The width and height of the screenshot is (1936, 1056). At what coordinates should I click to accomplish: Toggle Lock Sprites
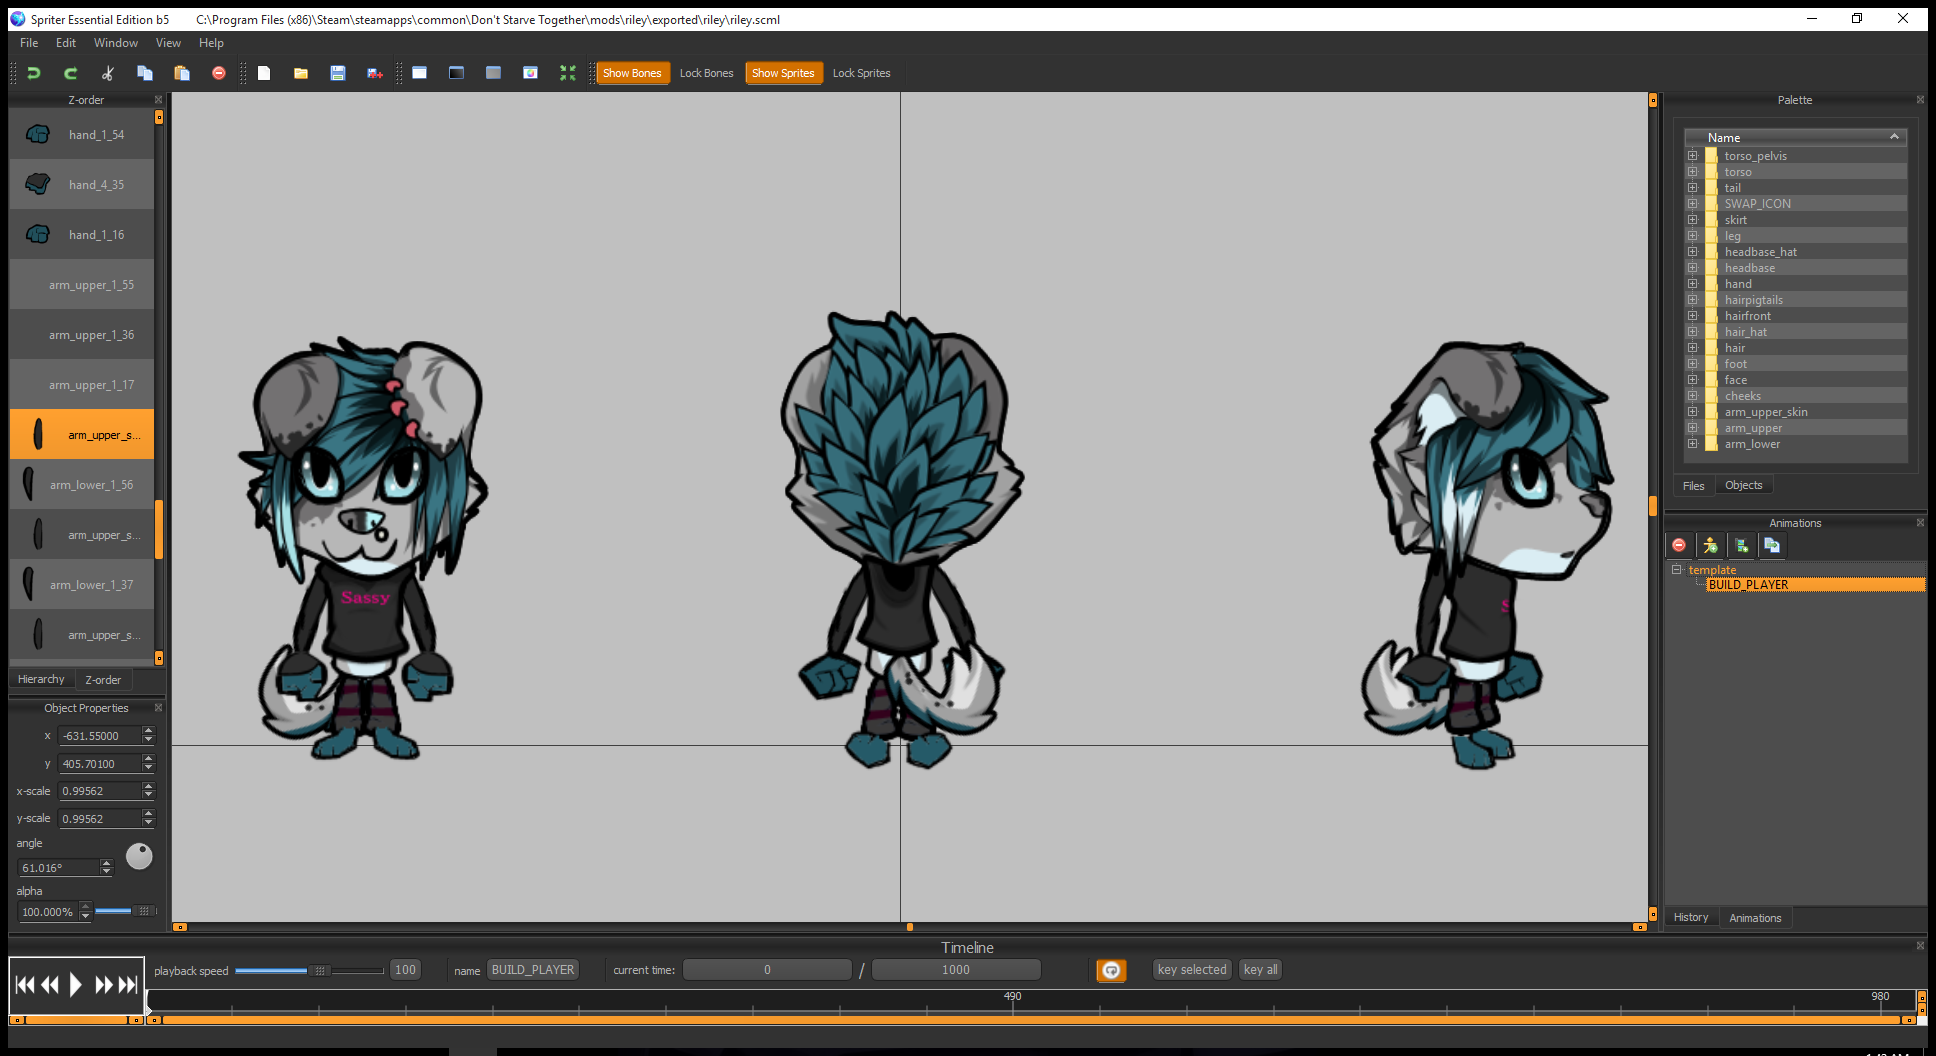[x=861, y=73]
